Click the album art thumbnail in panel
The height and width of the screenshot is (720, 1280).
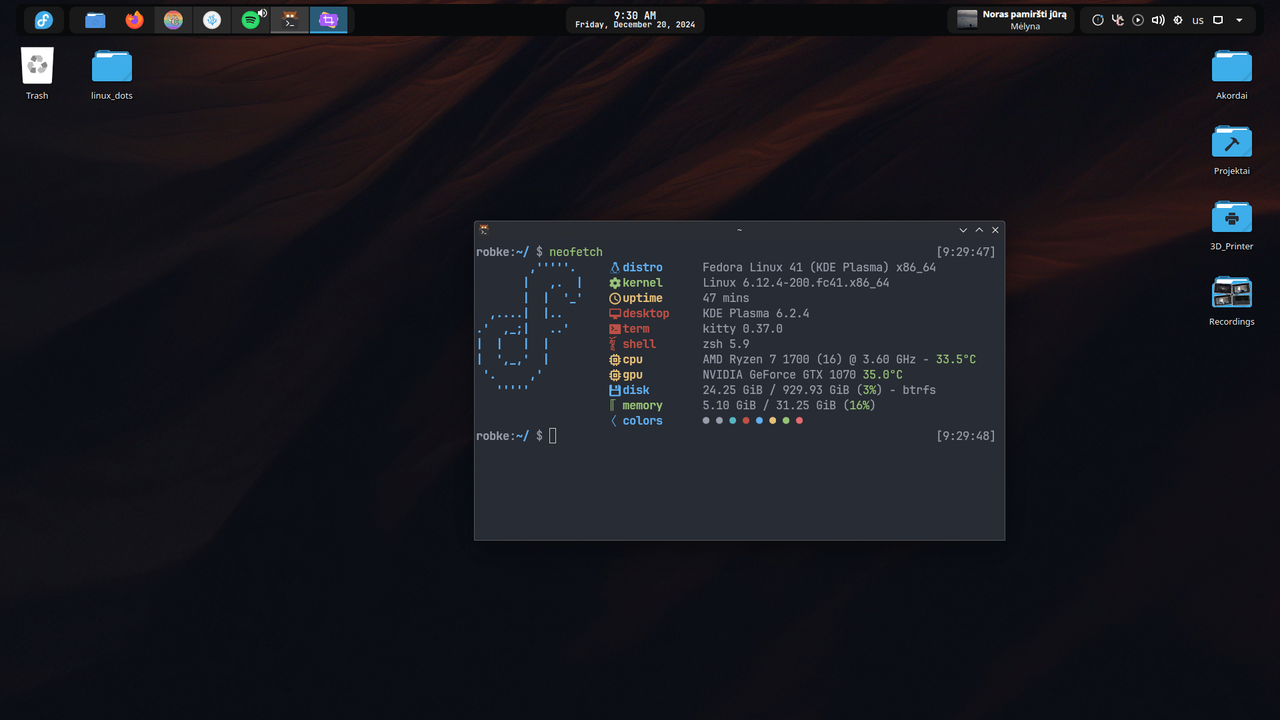coord(966,20)
